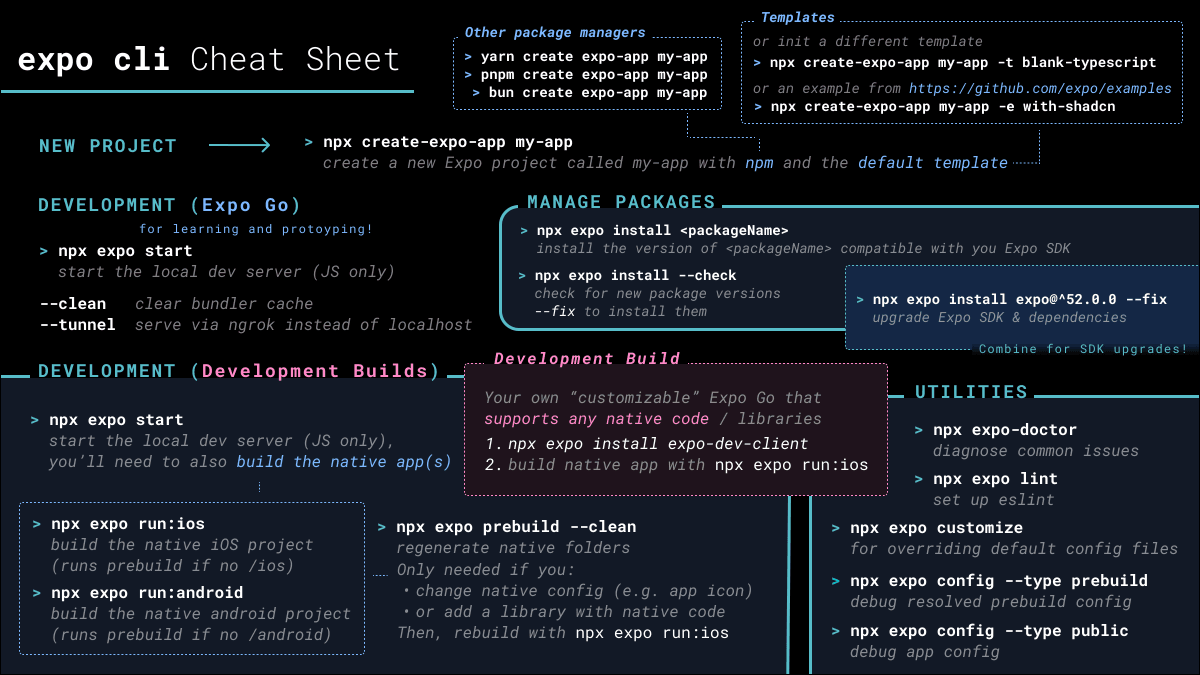
Task: Click the 'Other package managers' label
Action: click(x=555, y=33)
